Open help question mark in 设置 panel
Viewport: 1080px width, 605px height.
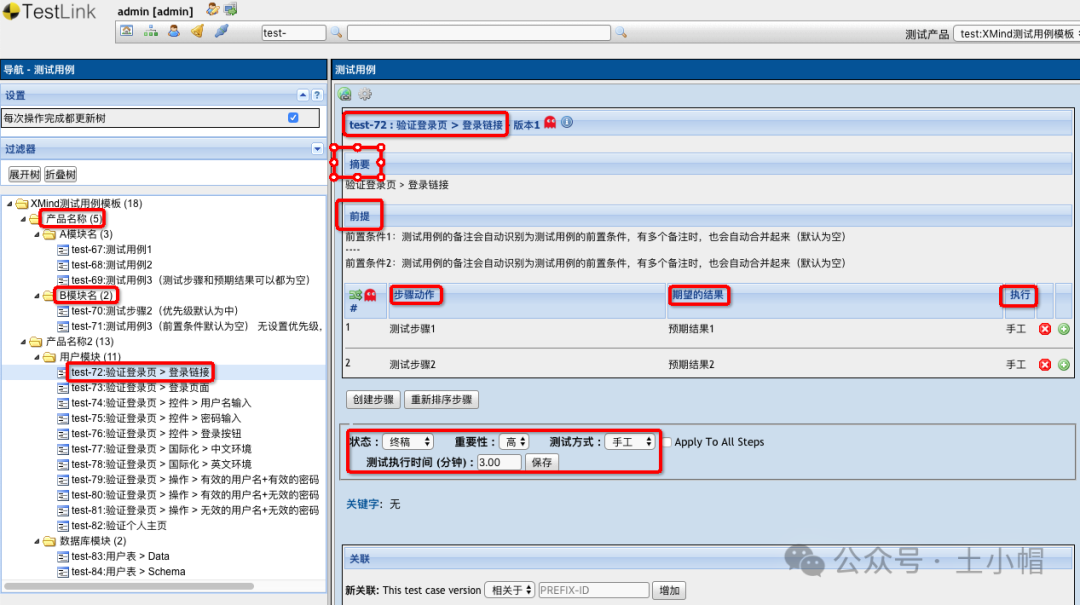click(317, 95)
